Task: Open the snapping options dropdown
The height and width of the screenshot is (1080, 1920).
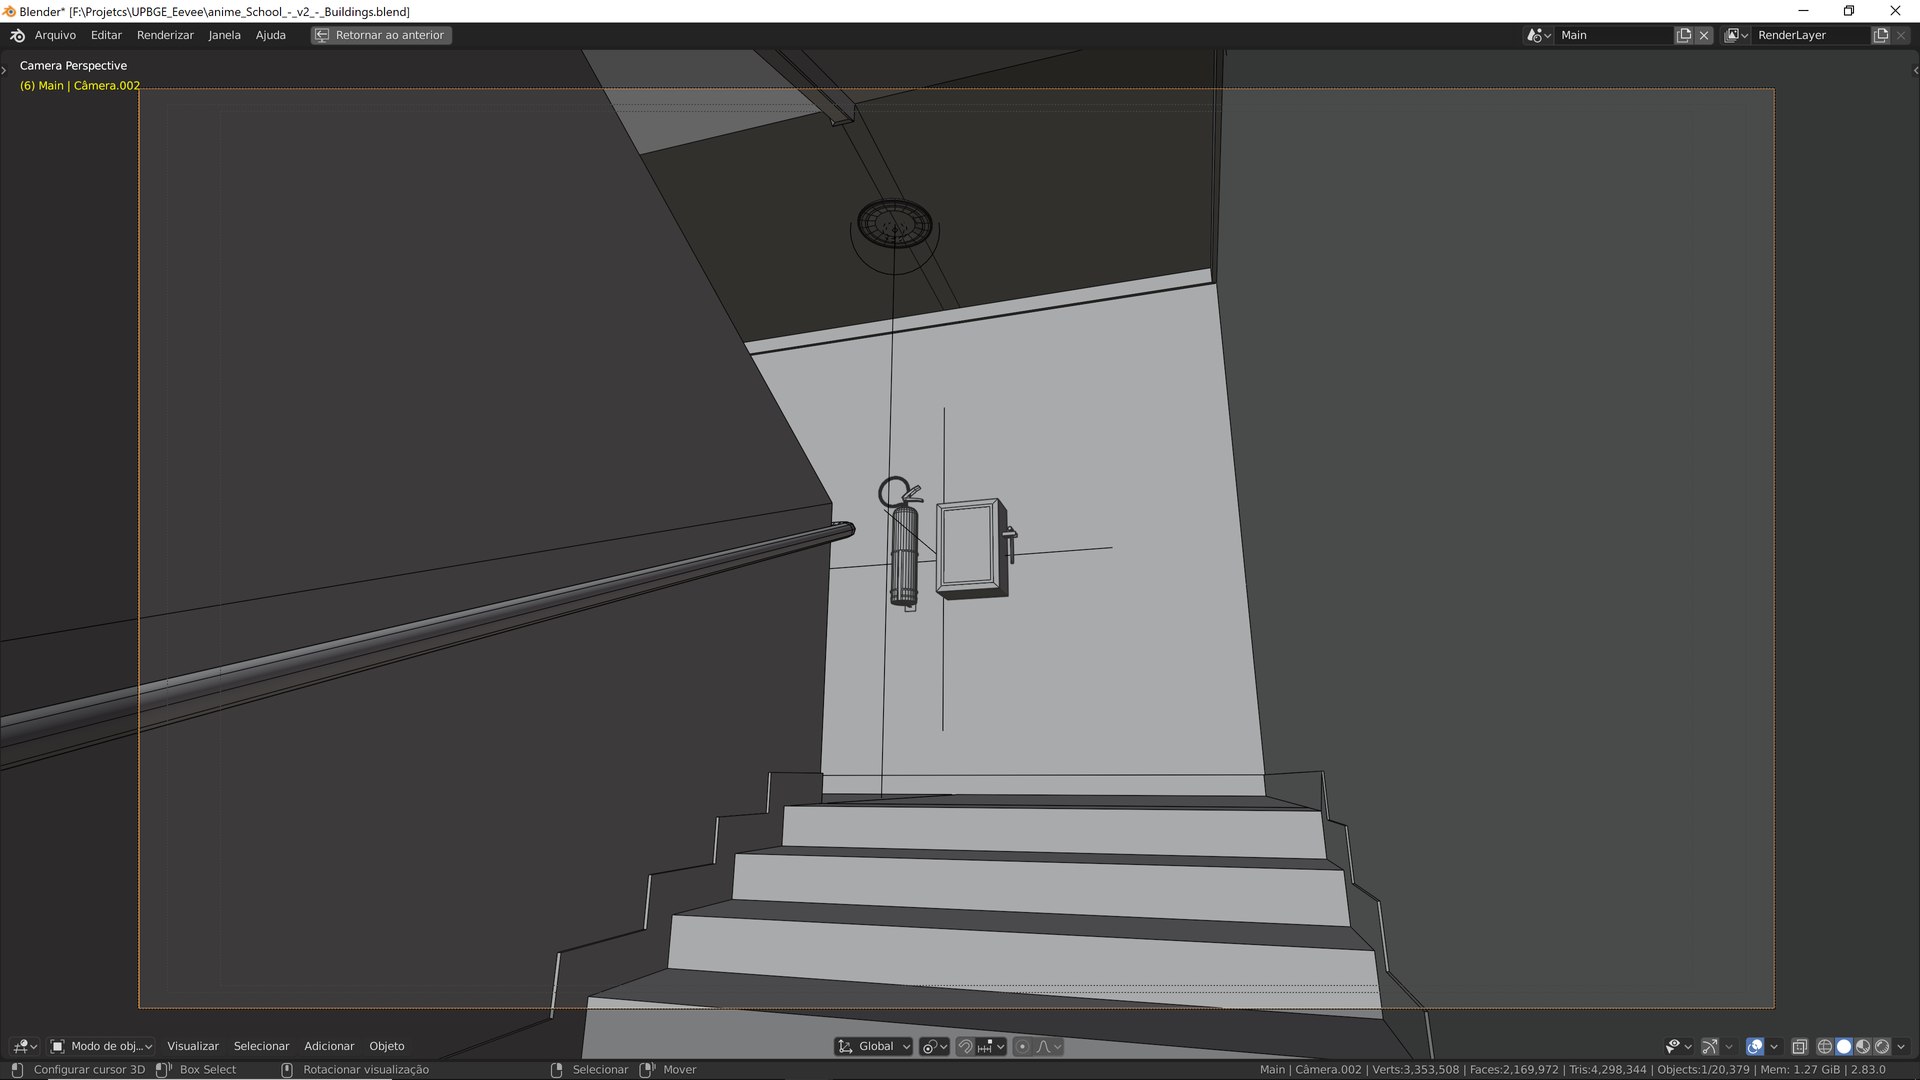Action: pos(991,1046)
